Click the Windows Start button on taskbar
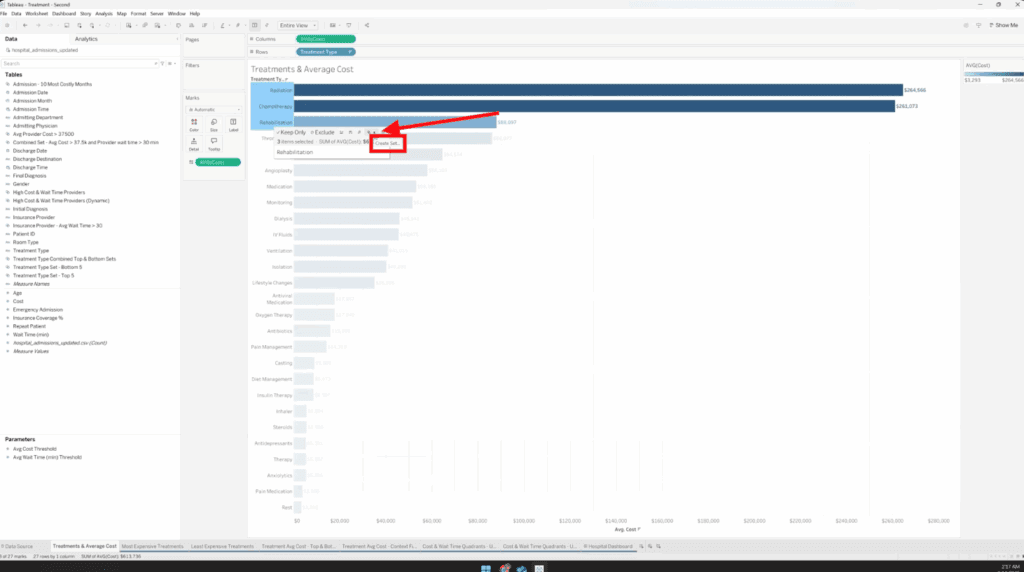Screen dimensions: 1024x572 486,568
